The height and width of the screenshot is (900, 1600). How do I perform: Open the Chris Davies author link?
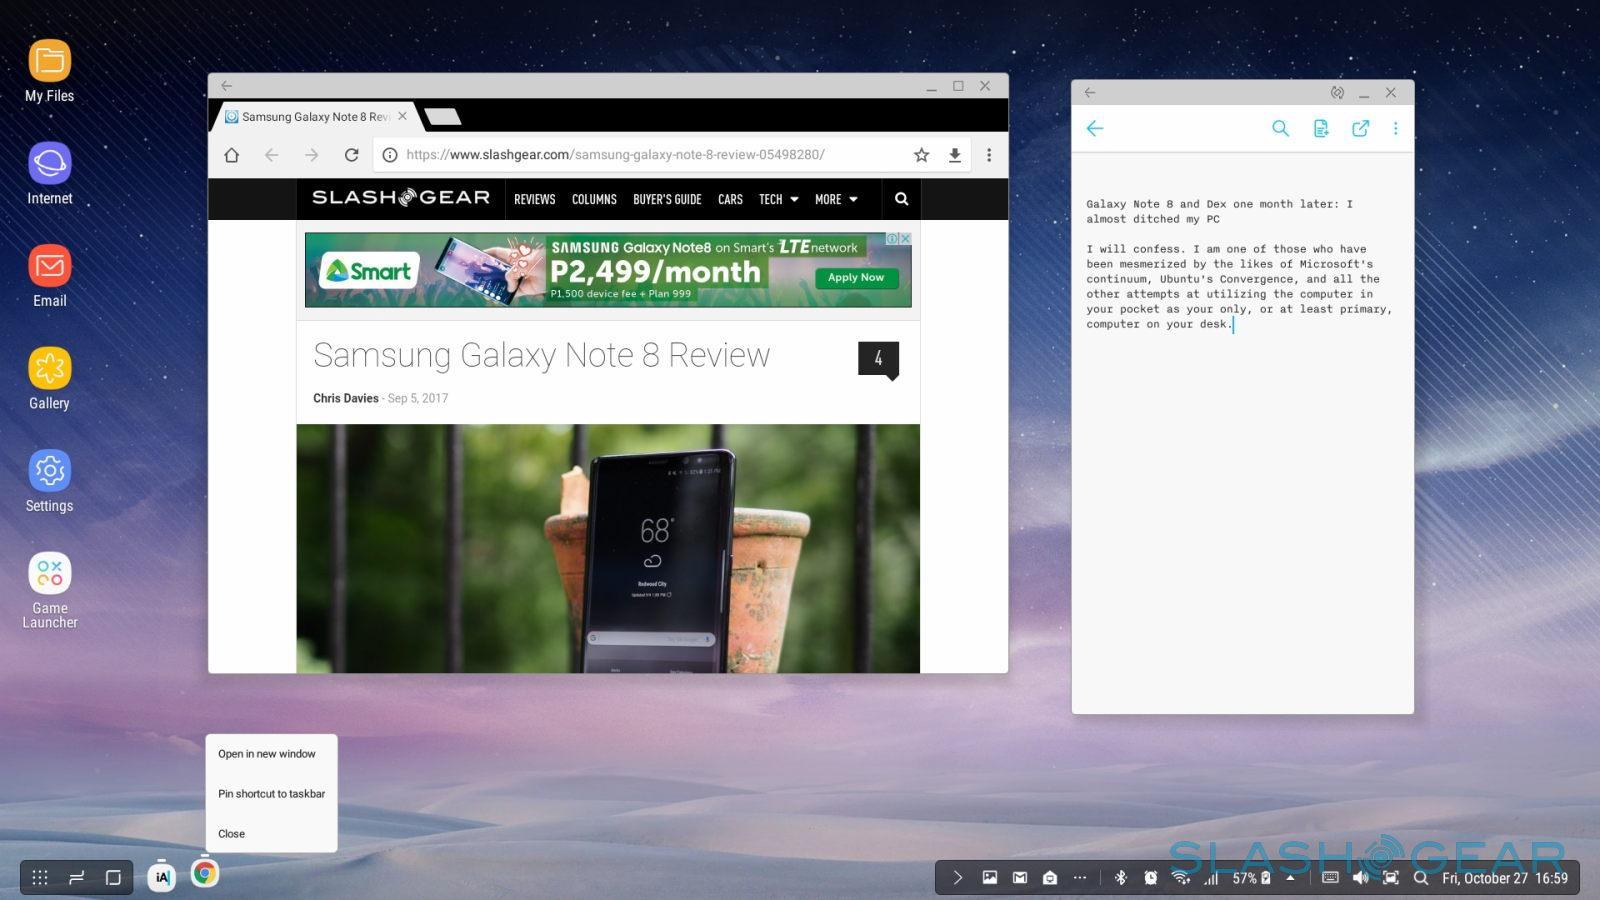click(x=345, y=398)
